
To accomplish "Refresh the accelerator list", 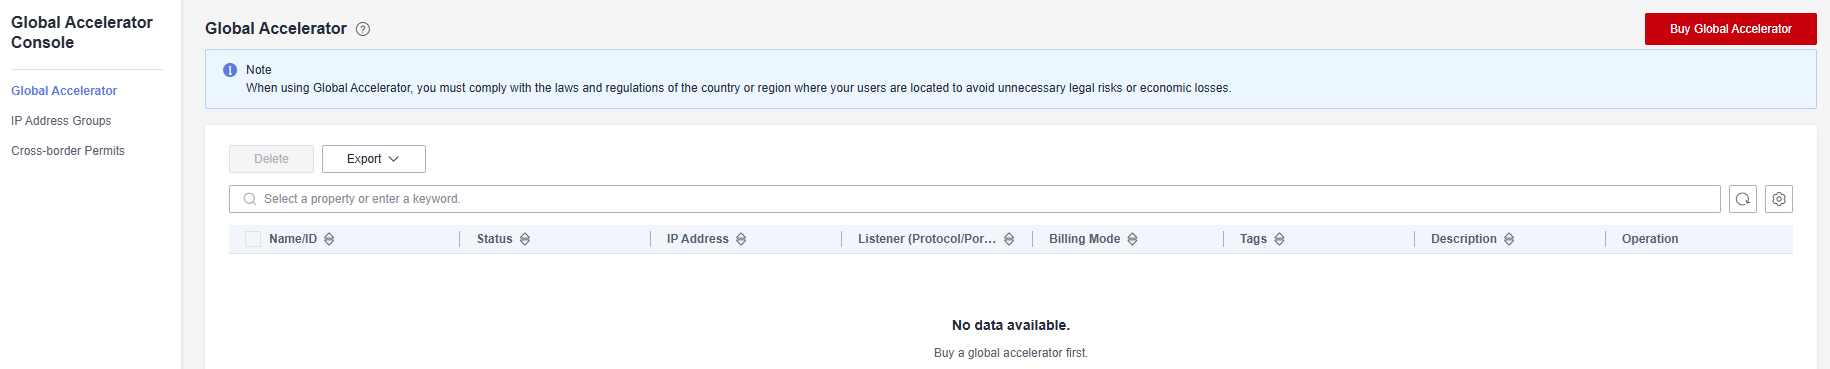I will 1743,199.
